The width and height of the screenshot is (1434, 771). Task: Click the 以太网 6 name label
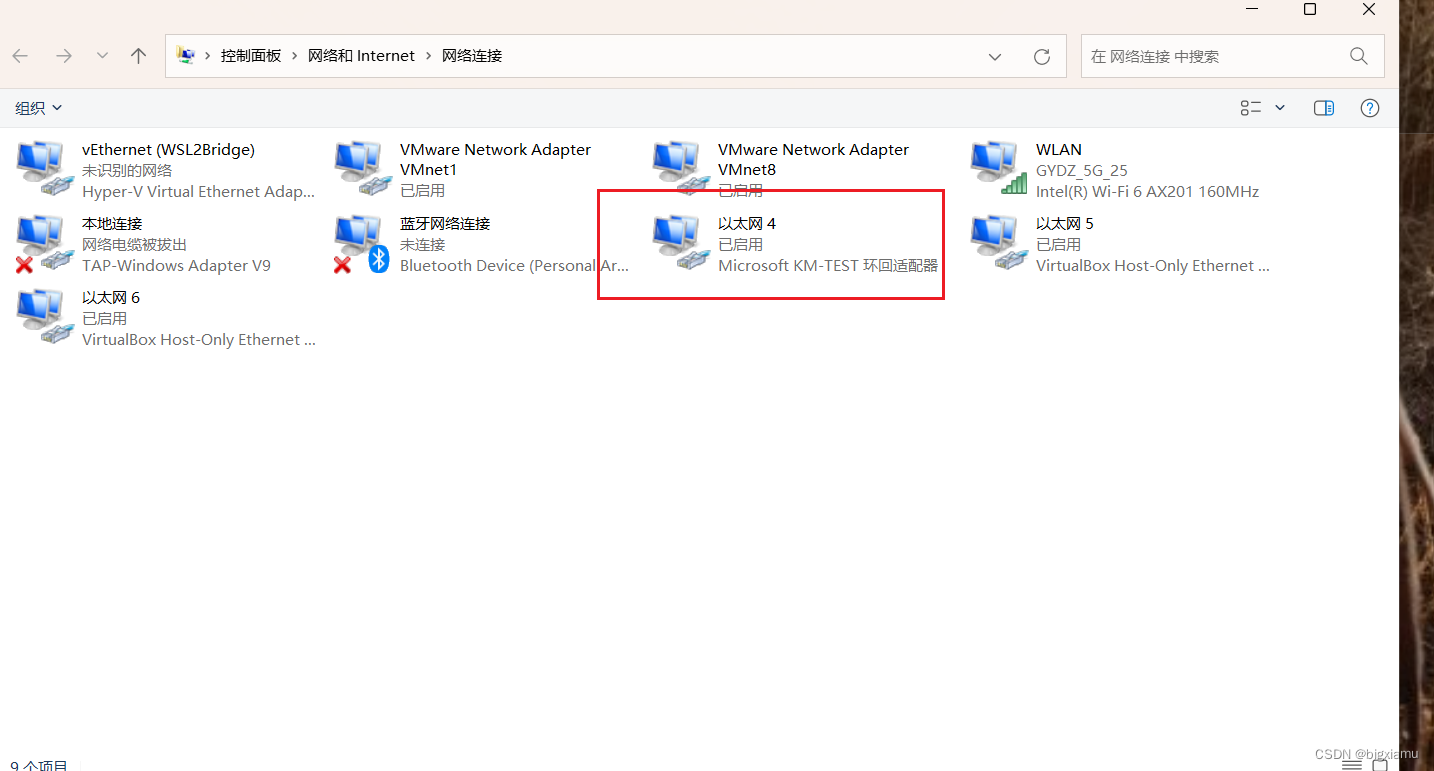pos(111,298)
